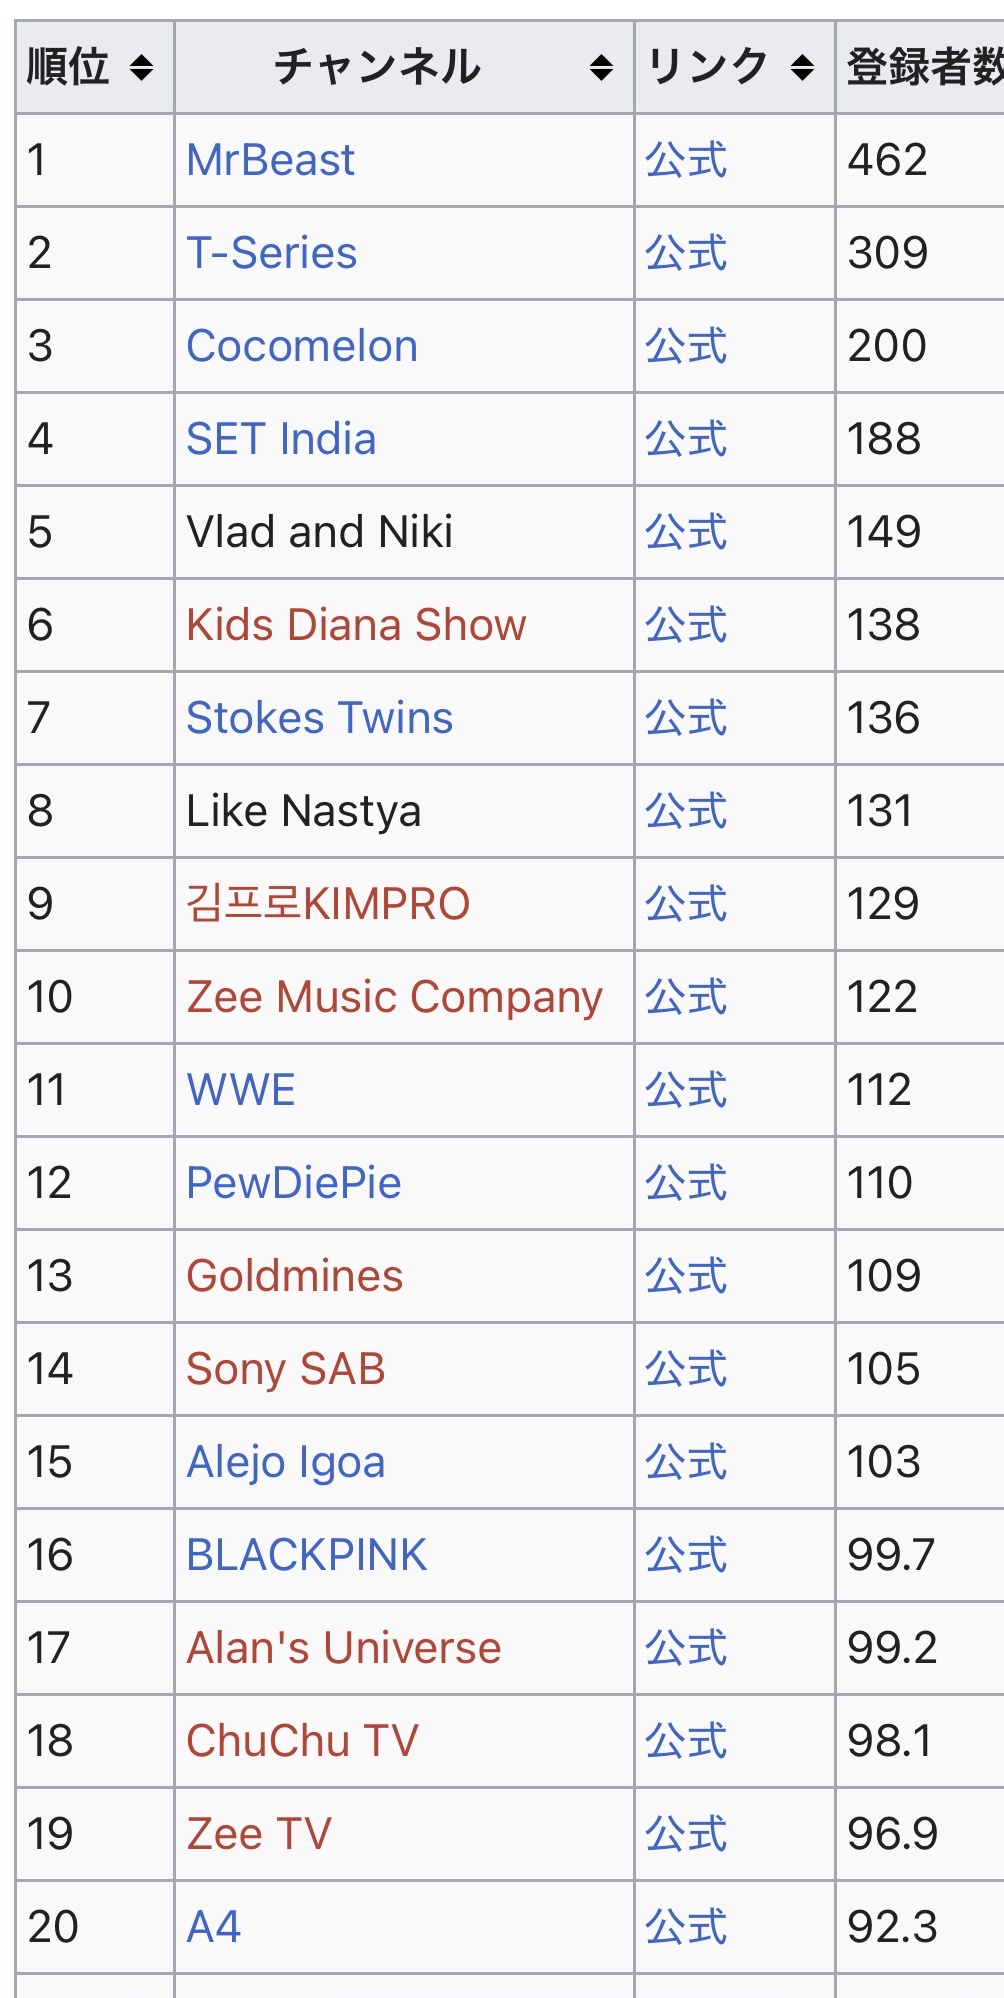The height and width of the screenshot is (1998, 1004).
Task: Open the MrBeast channel article
Action: (270, 160)
